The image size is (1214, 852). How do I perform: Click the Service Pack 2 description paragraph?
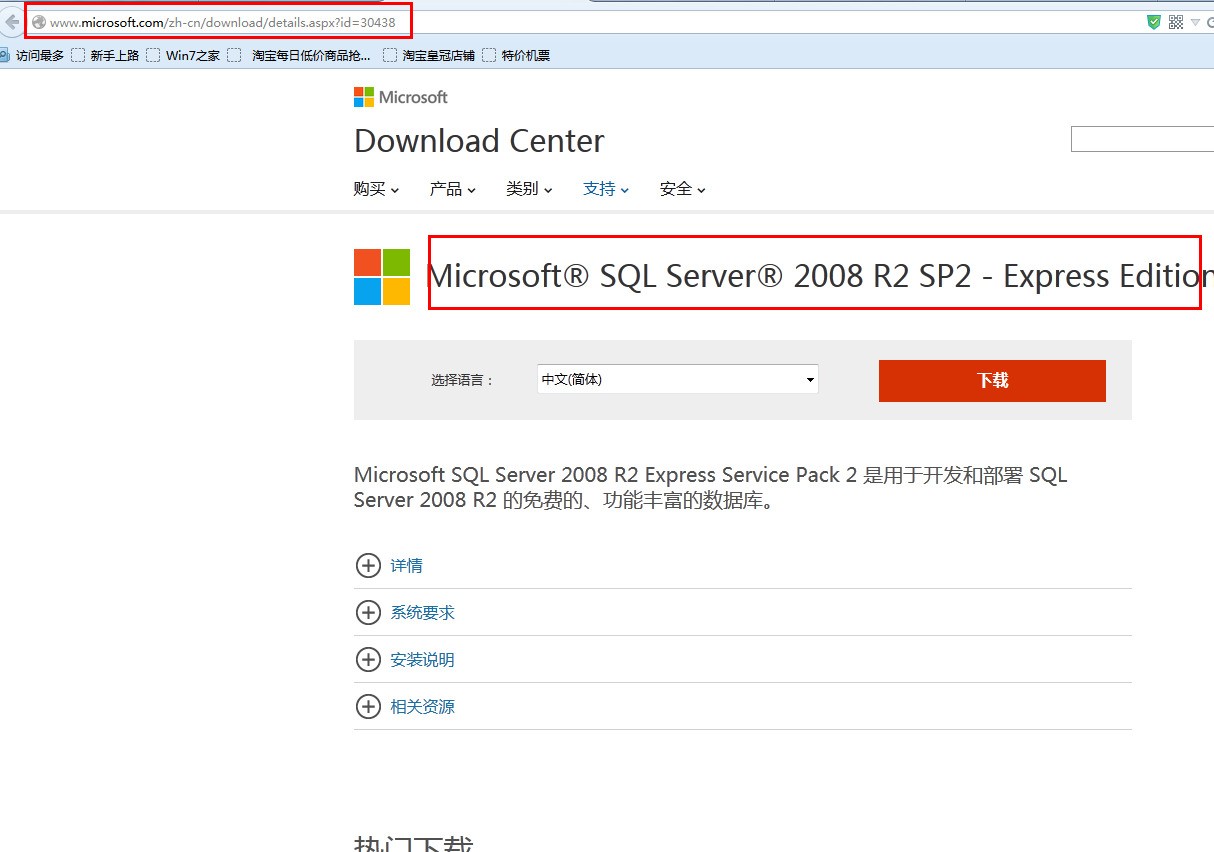[711, 487]
